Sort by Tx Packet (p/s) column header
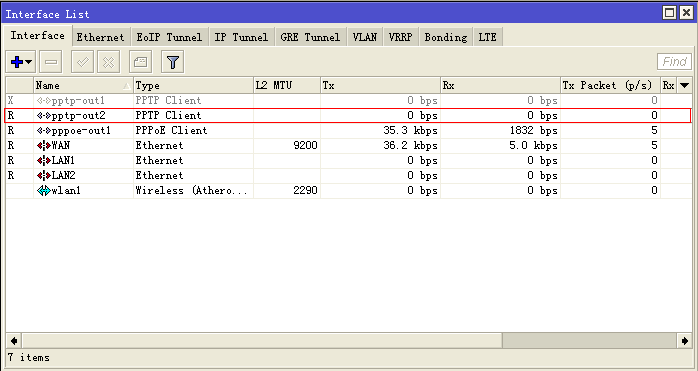The image size is (698, 371). [x=610, y=85]
